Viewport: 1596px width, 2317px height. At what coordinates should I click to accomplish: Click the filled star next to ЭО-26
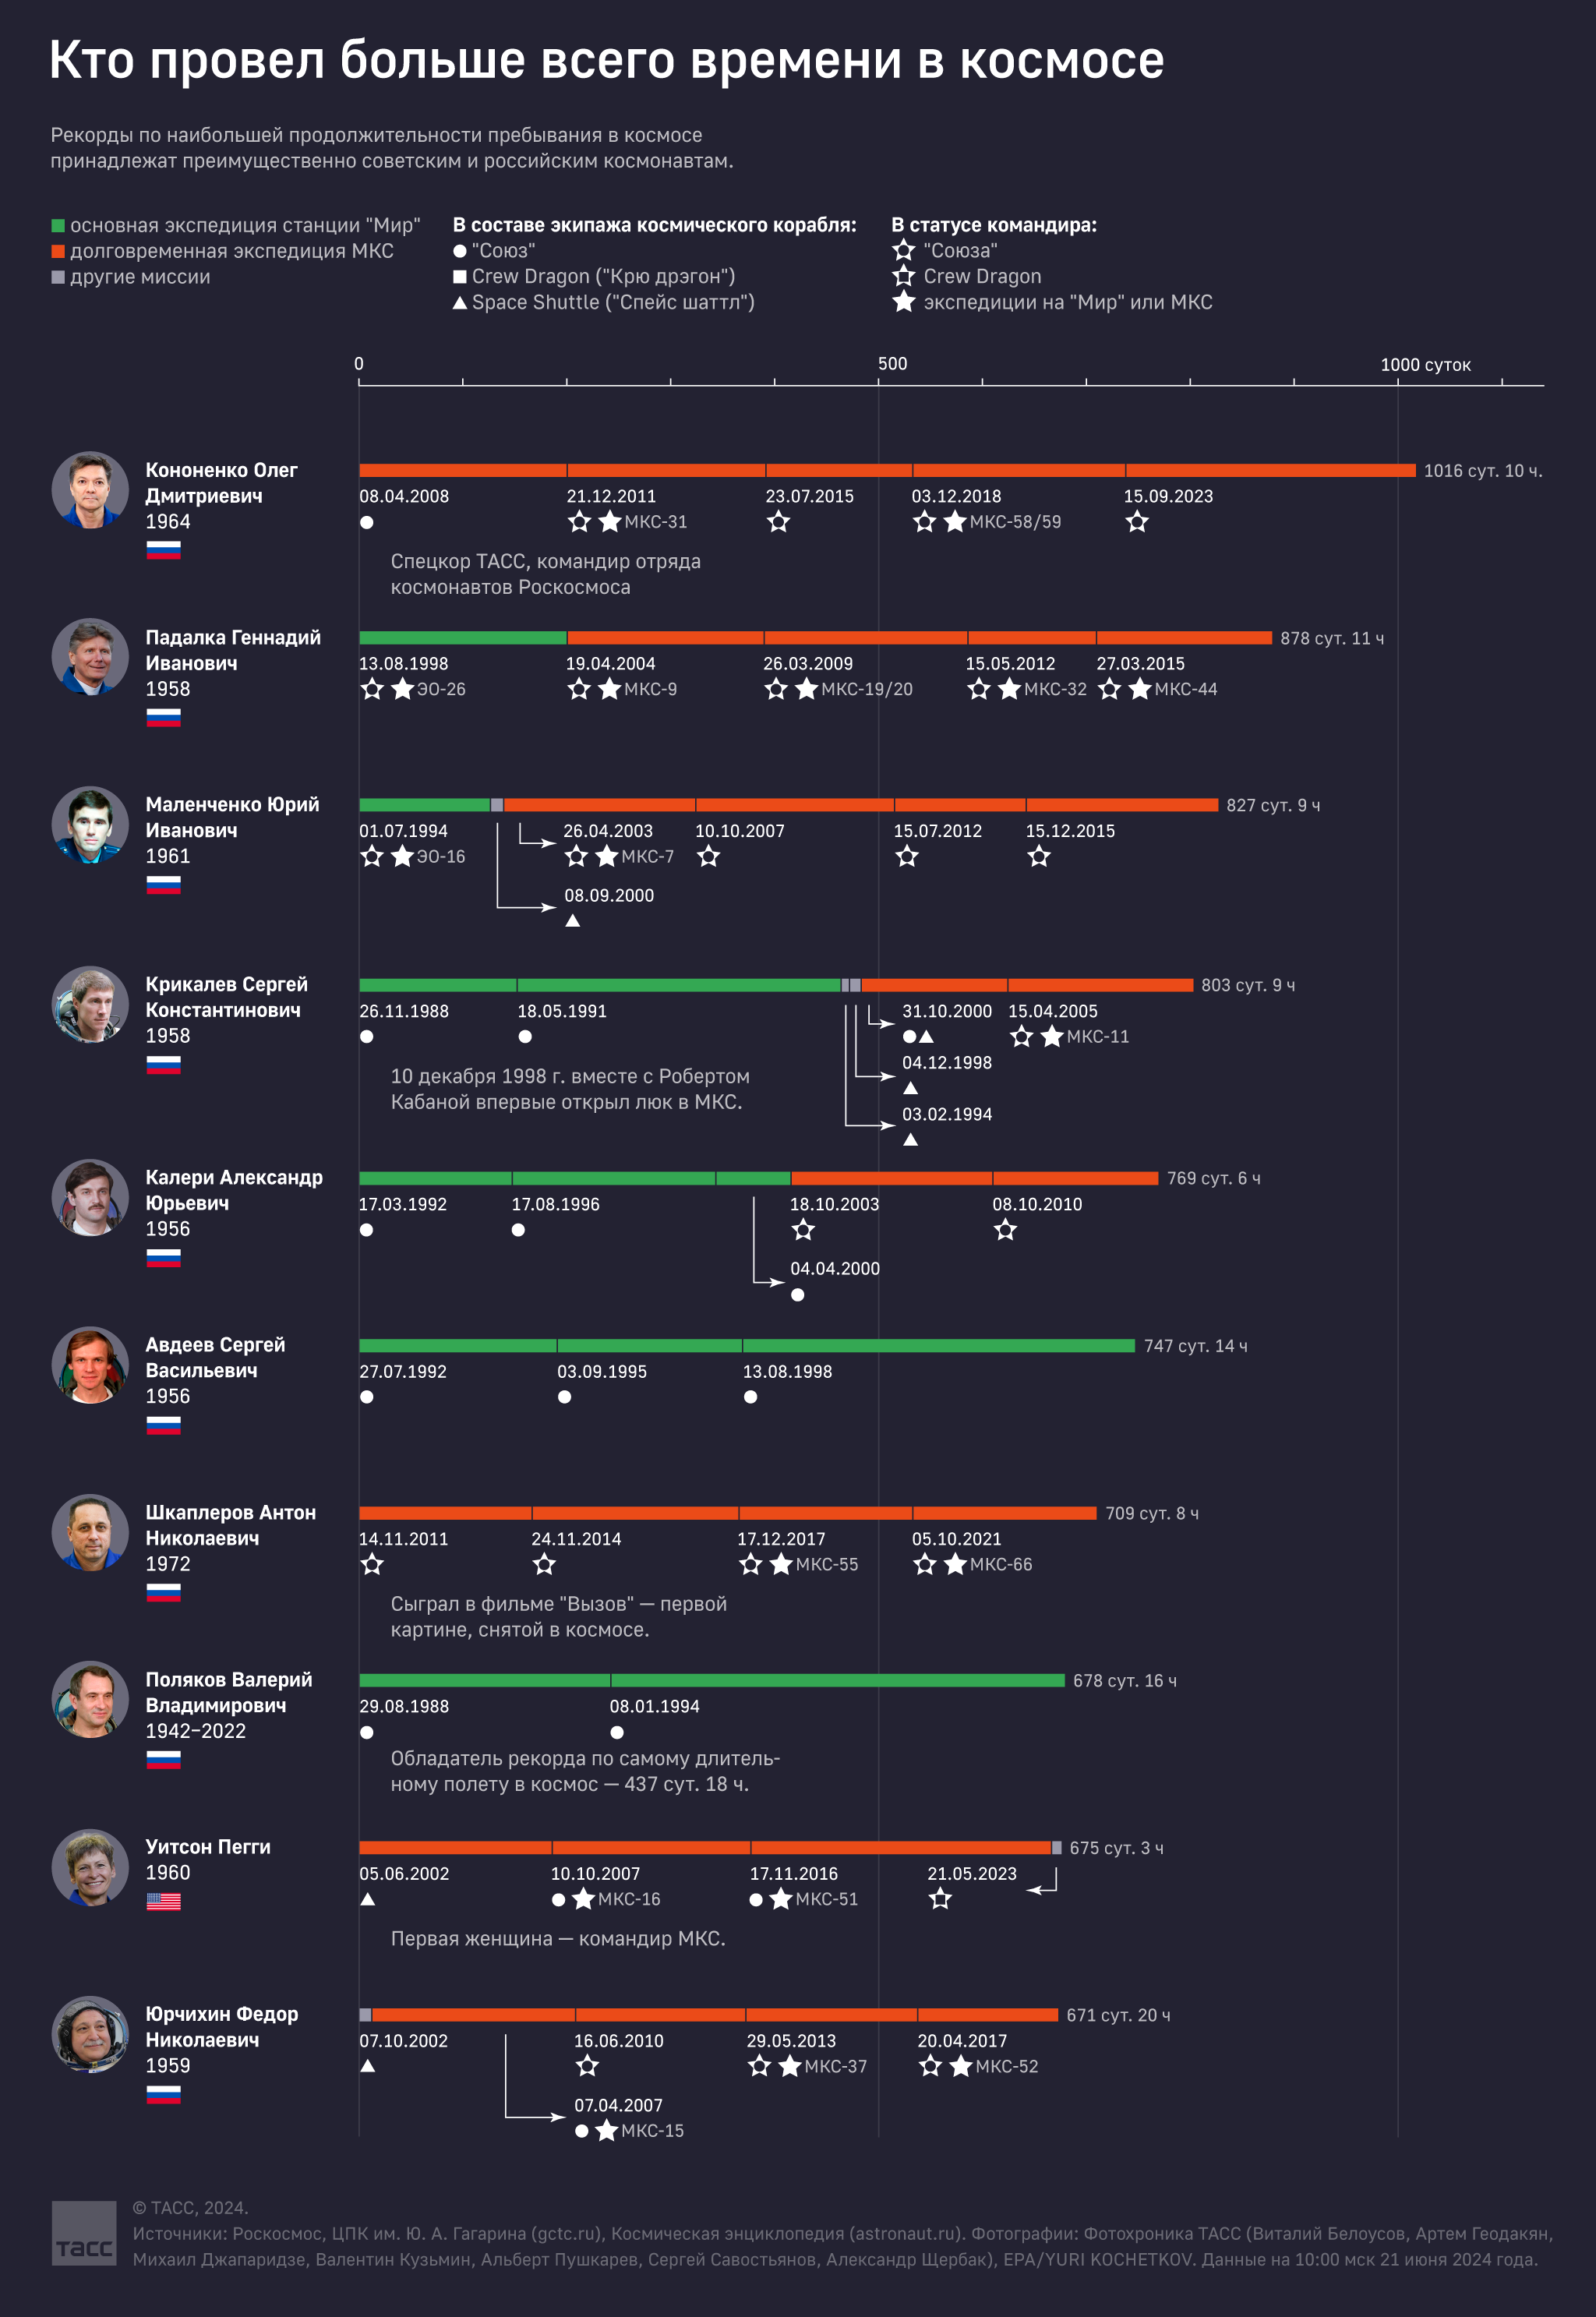[402, 689]
